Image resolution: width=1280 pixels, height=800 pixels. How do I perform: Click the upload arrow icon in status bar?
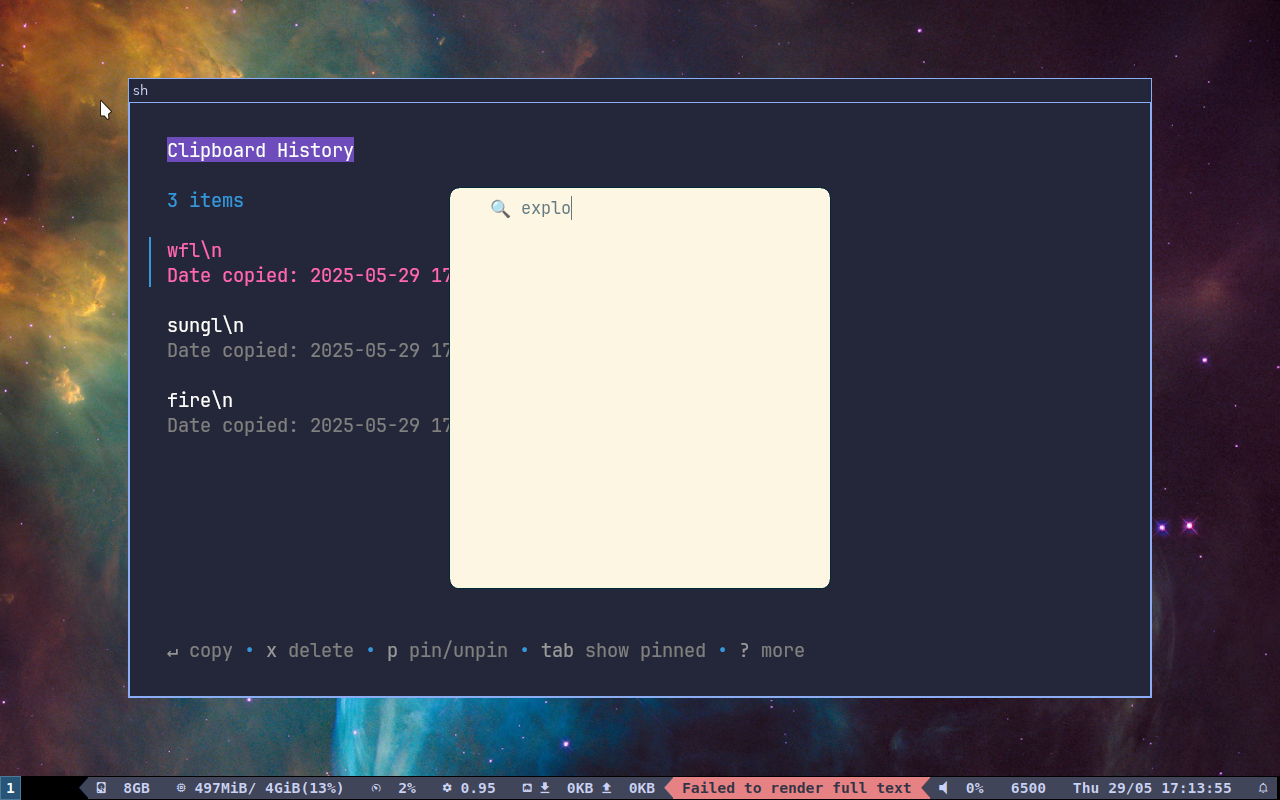pyautogui.click(x=606, y=788)
